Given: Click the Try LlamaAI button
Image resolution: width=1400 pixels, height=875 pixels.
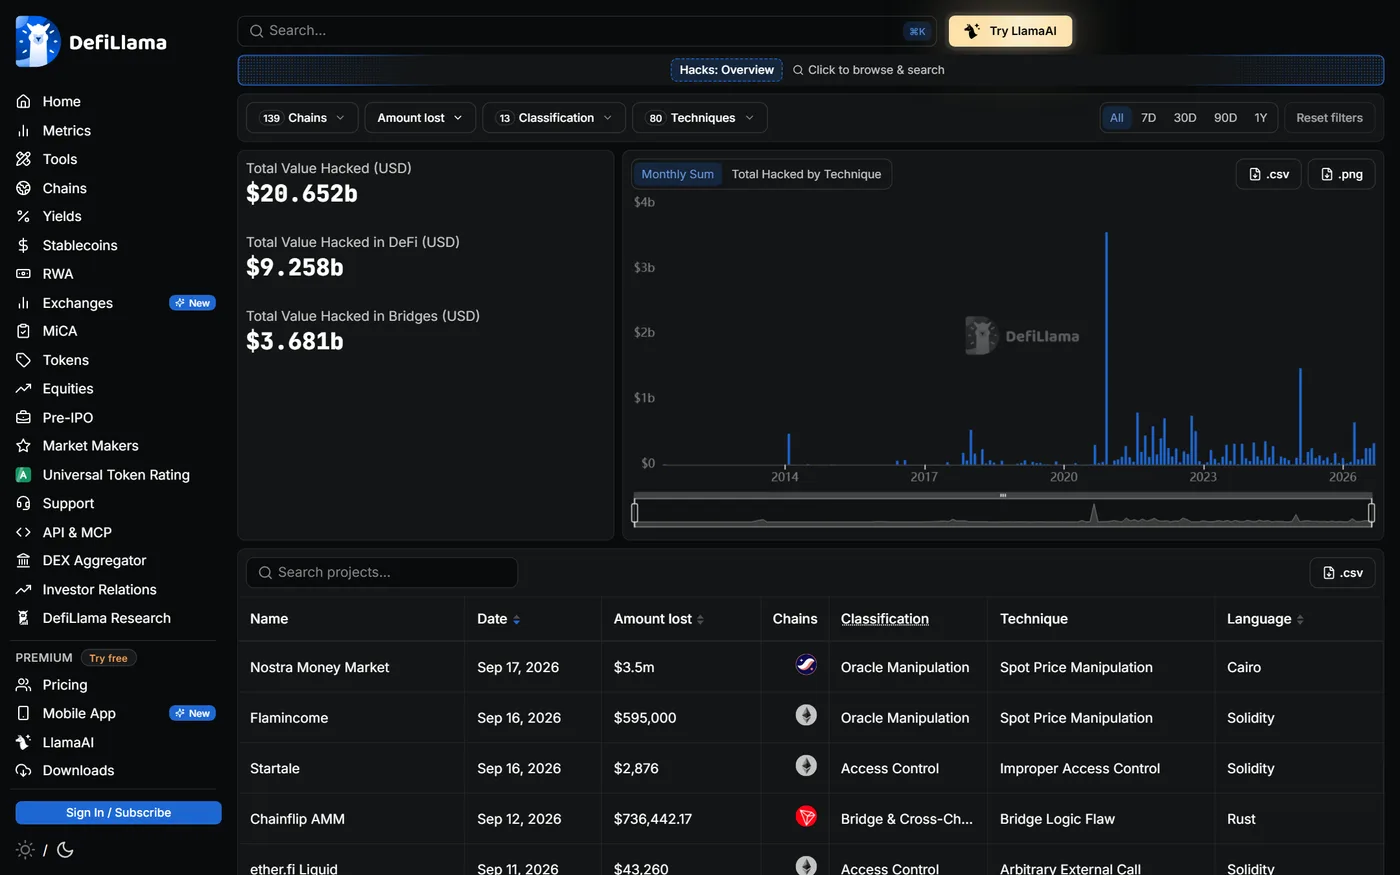Looking at the screenshot, I should click(1010, 31).
